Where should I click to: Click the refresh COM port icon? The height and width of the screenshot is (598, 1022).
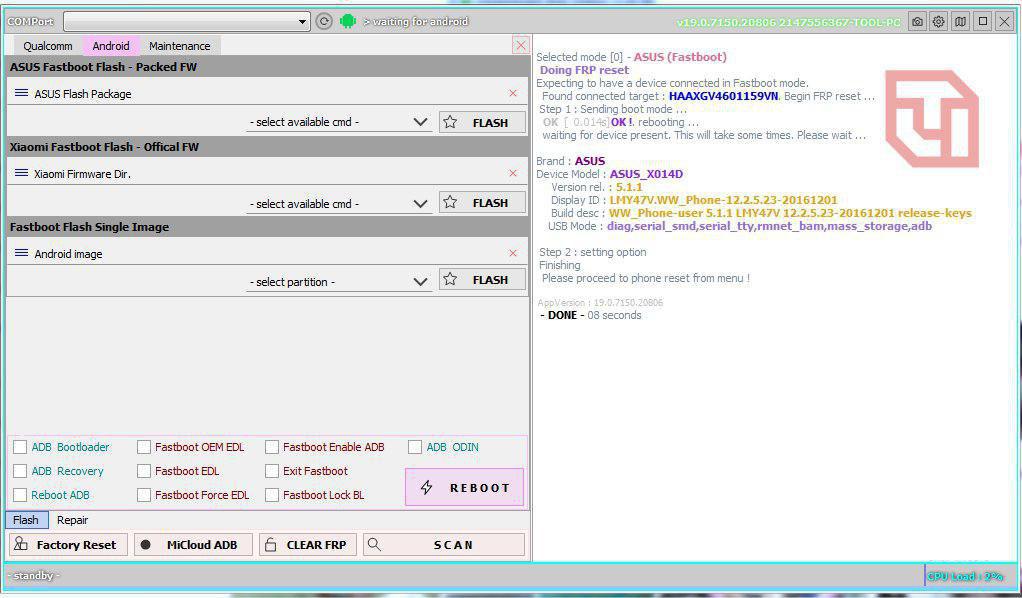pyautogui.click(x=324, y=22)
